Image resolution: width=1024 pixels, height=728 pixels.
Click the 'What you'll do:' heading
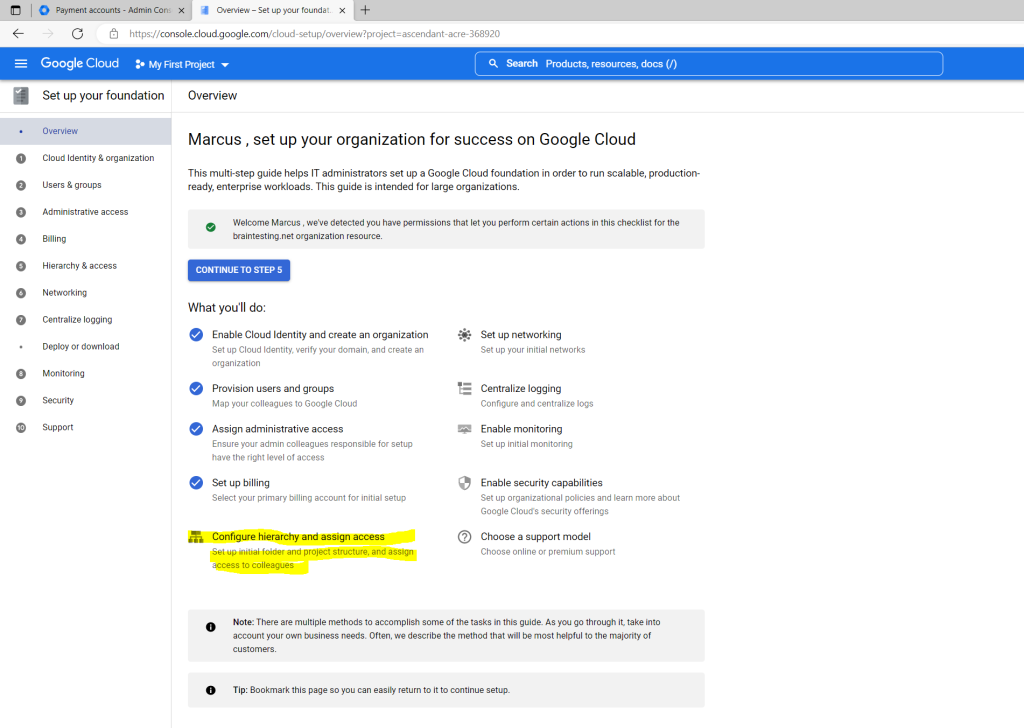tap(227, 308)
